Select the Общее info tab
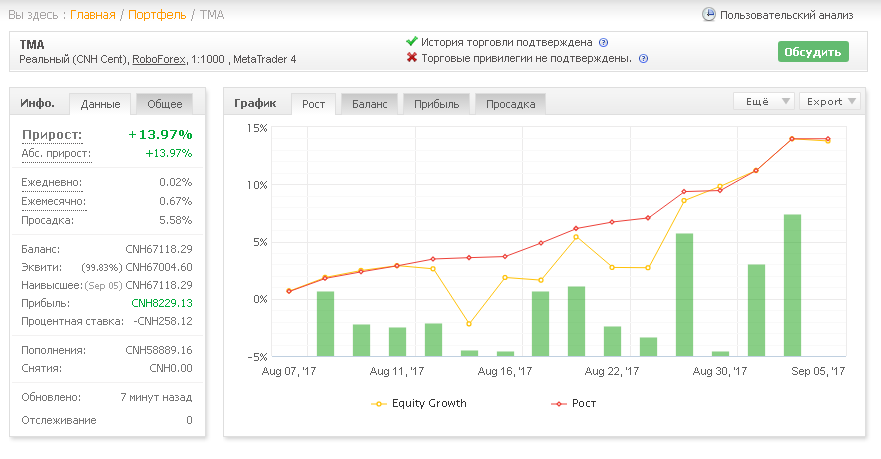The width and height of the screenshot is (881, 459). coord(165,104)
